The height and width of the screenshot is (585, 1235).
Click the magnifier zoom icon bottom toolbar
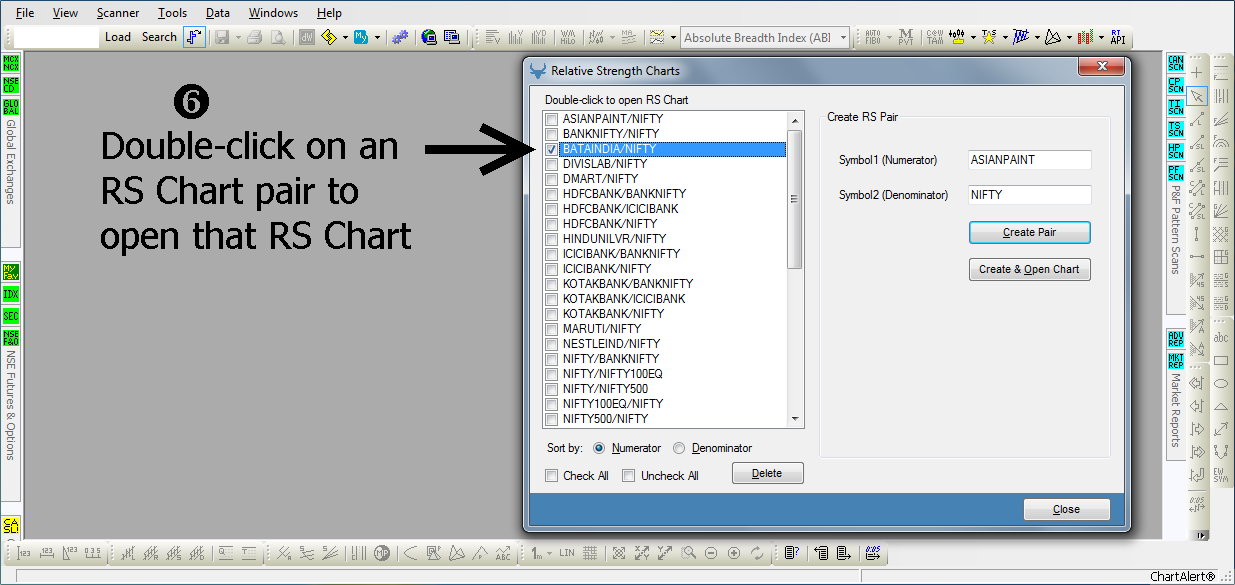[688, 553]
